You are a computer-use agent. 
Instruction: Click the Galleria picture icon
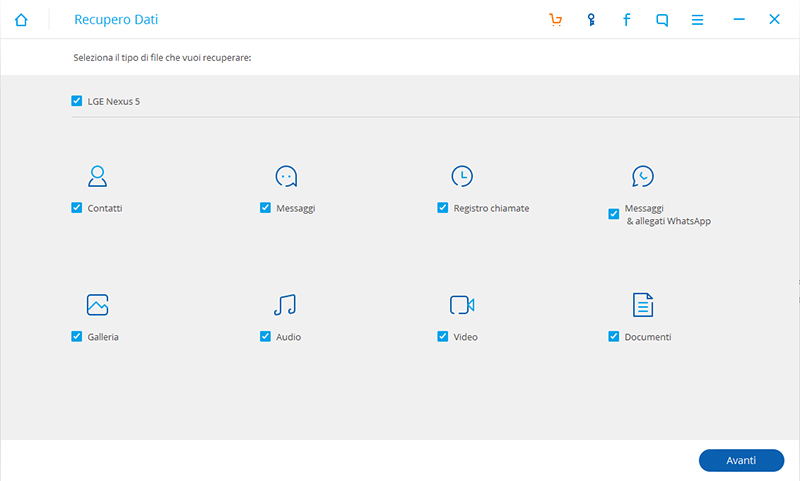97,305
